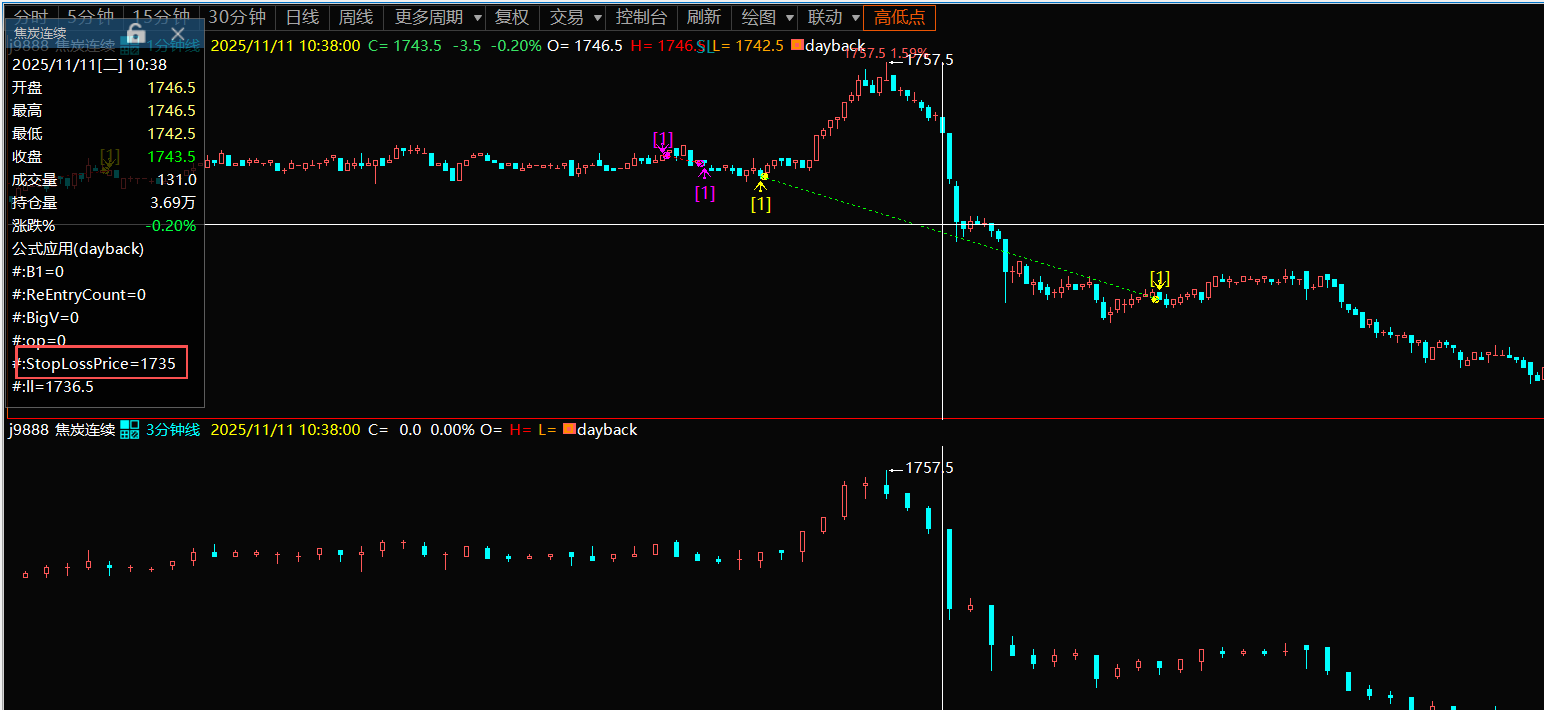Toggle 复权 price adjustment
The width and height of the screenshot is (1544, 710).
[x=512, y=17]
